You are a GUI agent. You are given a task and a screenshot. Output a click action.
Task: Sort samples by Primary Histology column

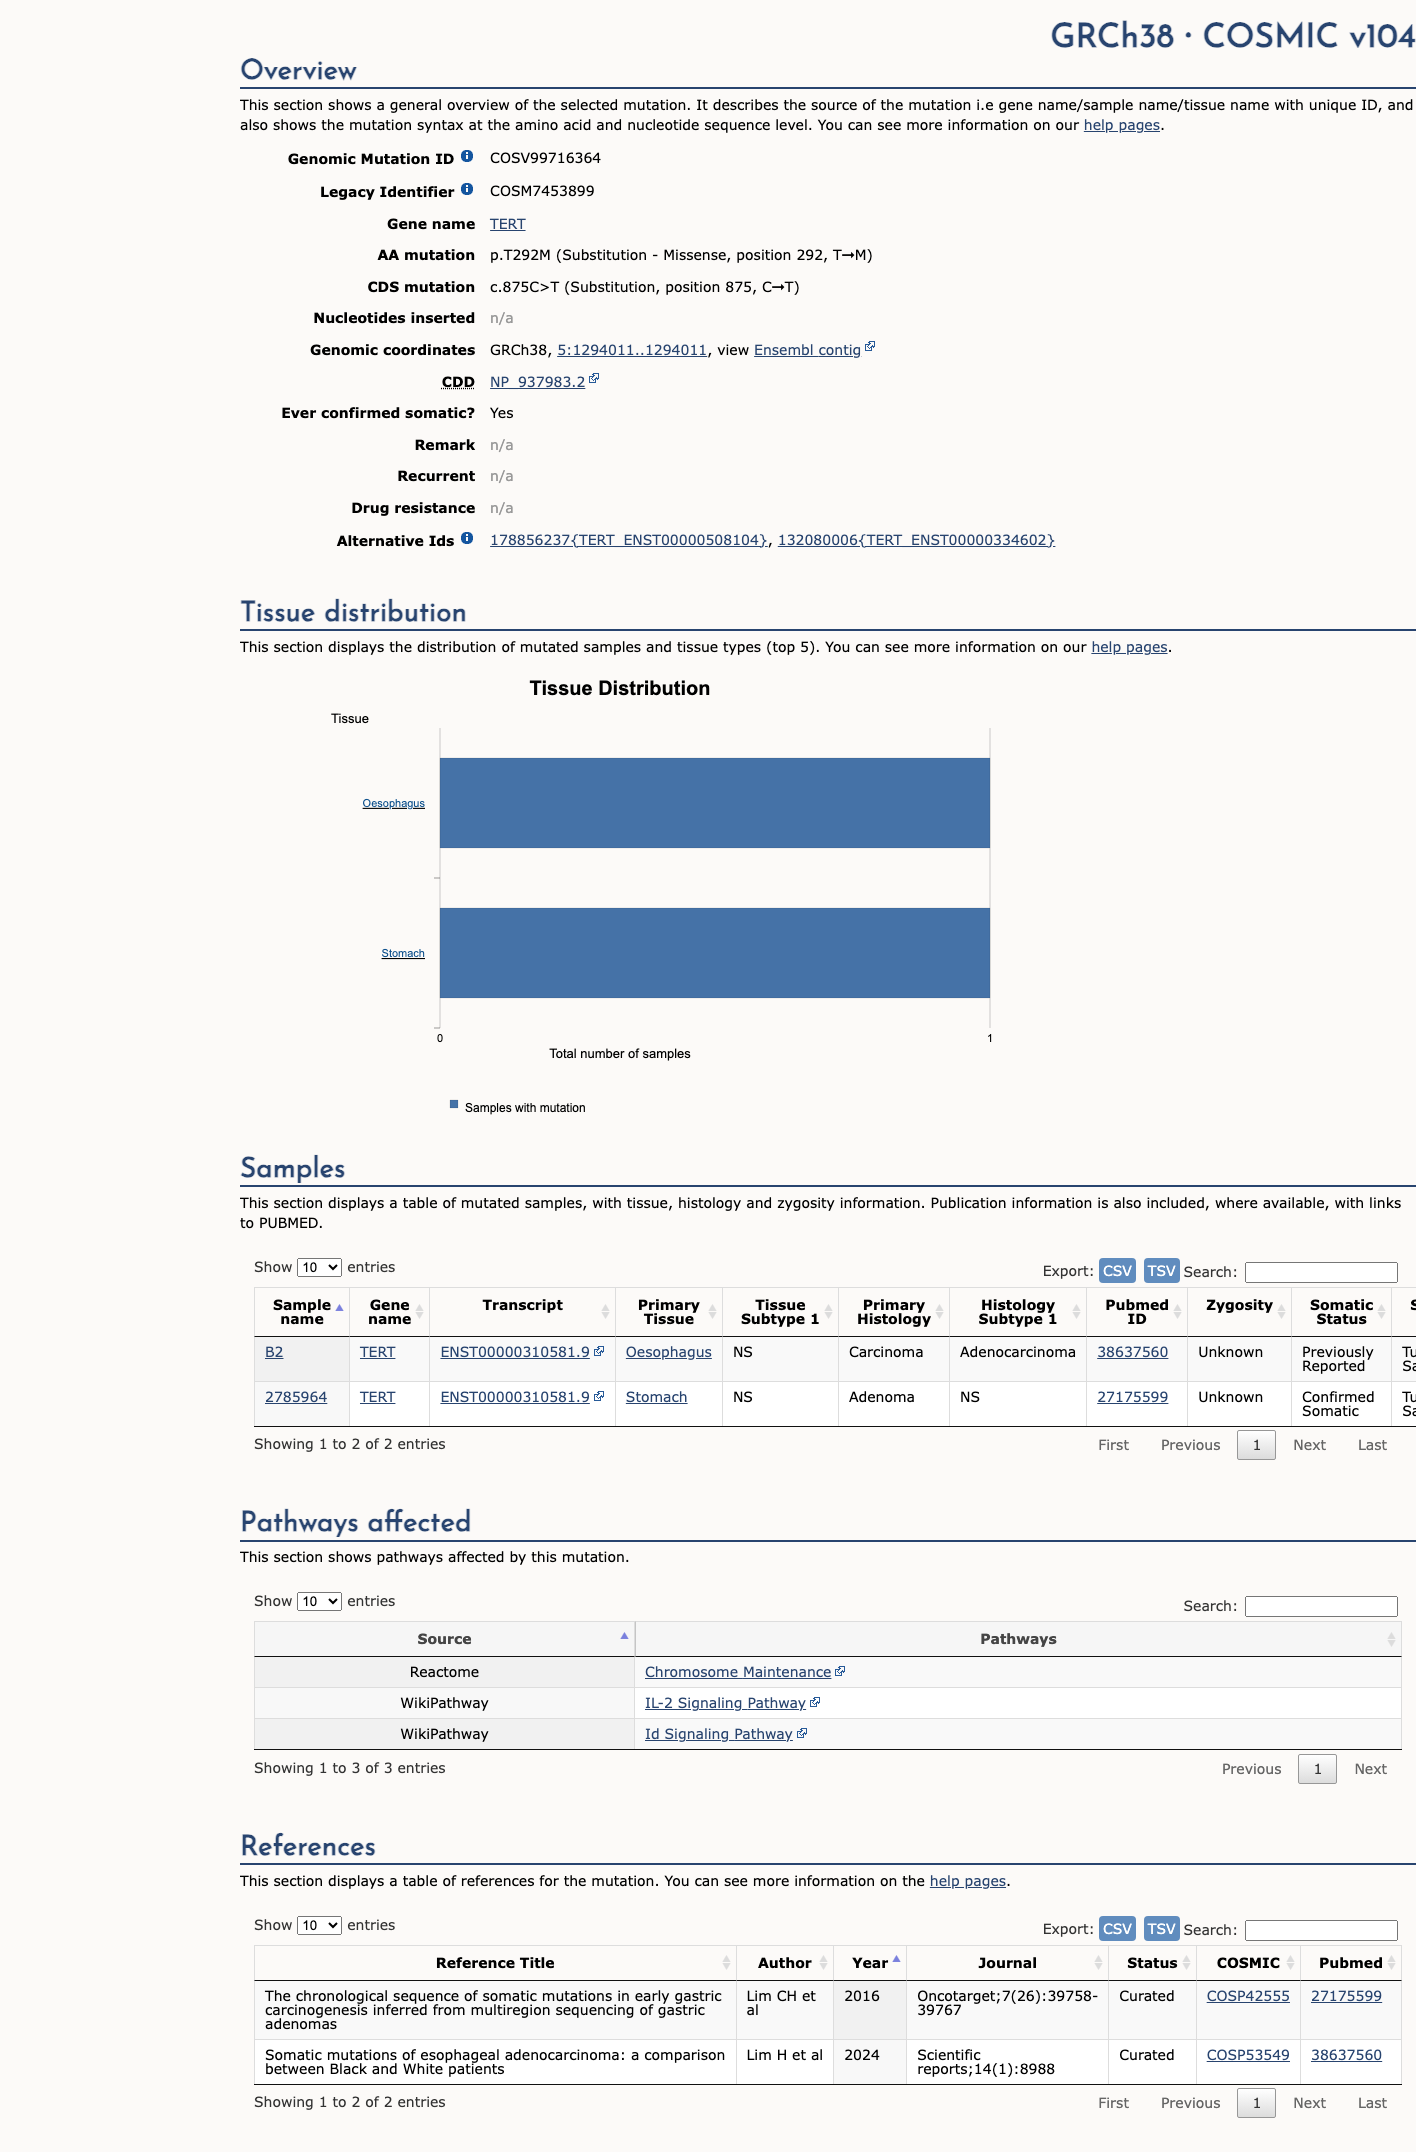click(894, 1312)
